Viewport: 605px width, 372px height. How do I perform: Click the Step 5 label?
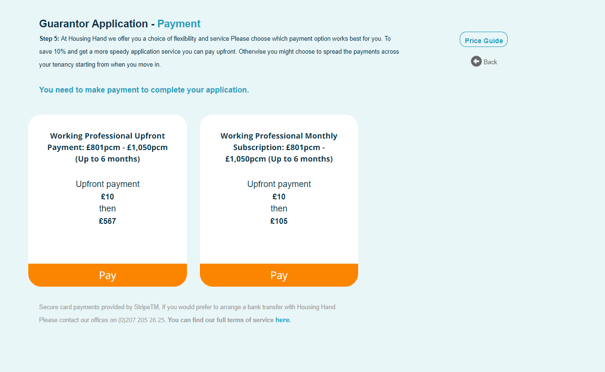[49, 39]
